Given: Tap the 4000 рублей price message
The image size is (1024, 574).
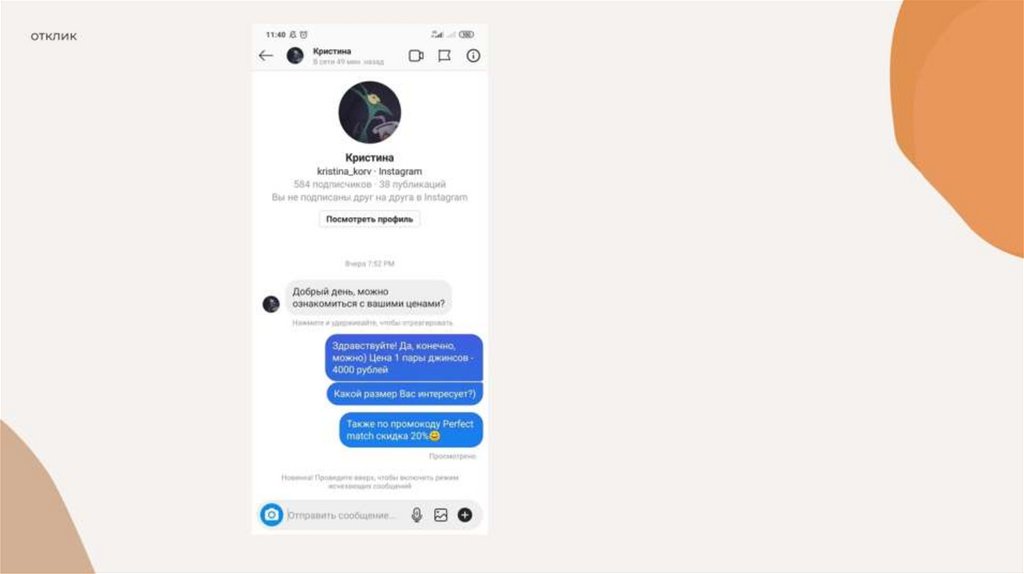Looking at the screenshot, I should (404, 358).
